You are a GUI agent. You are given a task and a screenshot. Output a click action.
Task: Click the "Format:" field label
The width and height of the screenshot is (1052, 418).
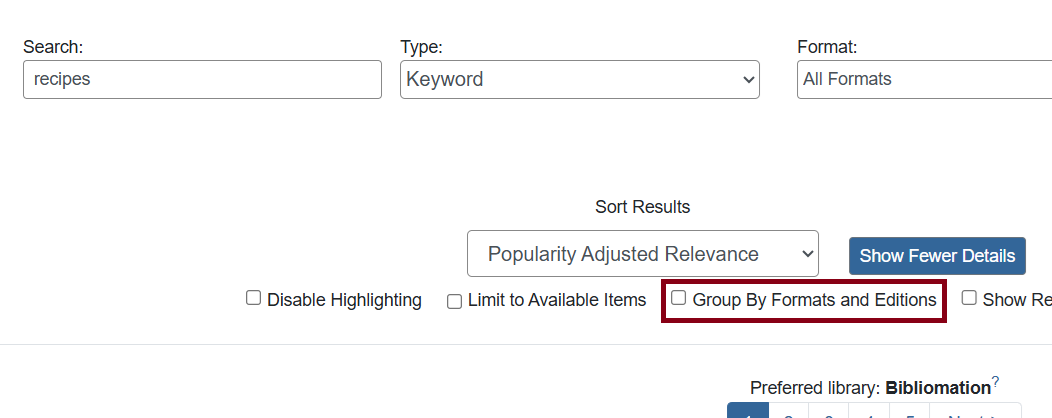(x=827, y=47)
